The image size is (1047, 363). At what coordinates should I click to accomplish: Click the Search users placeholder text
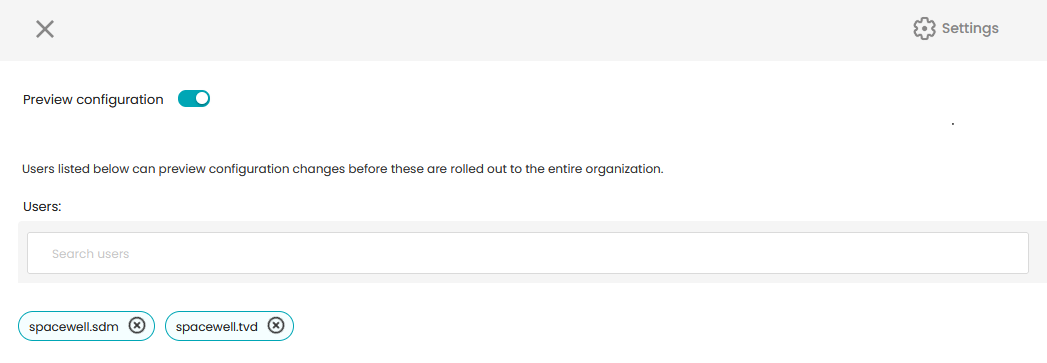(x=90, y=254)
